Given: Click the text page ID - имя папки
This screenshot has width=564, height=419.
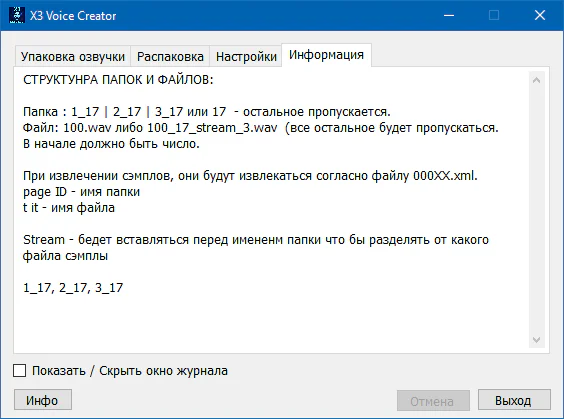Looking at the screenshot, I should coord(81,192).
